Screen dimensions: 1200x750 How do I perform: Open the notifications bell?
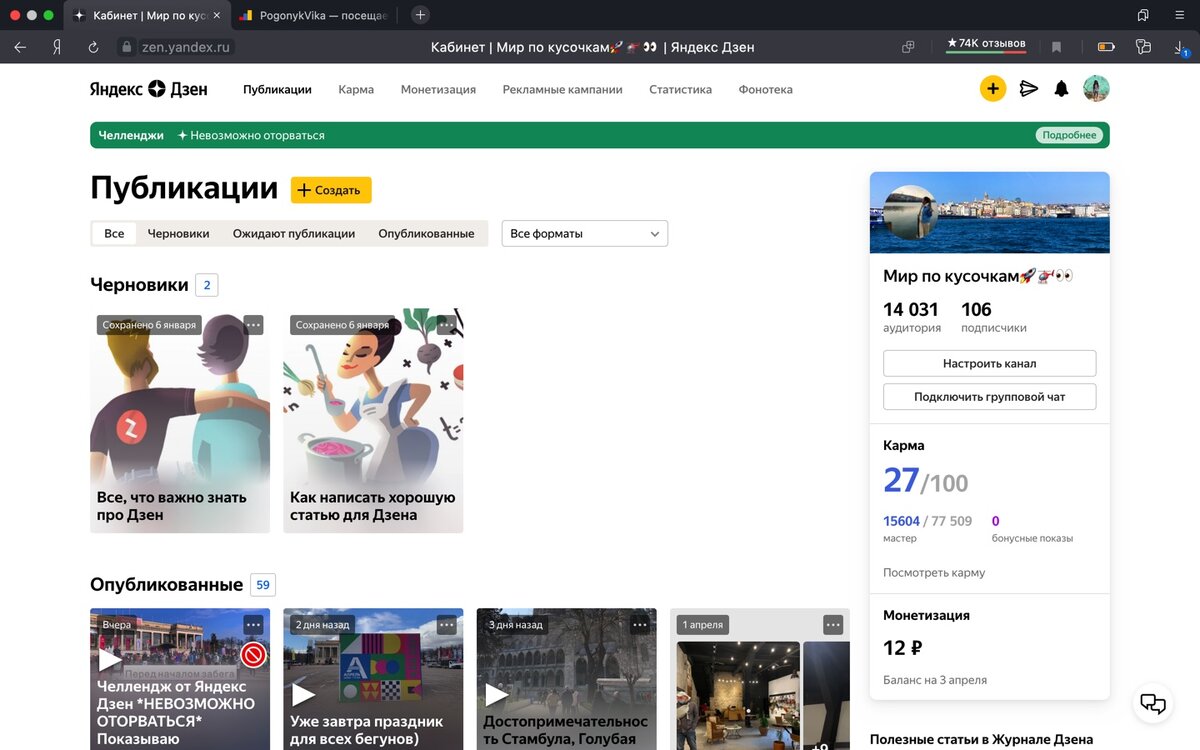1062,89
